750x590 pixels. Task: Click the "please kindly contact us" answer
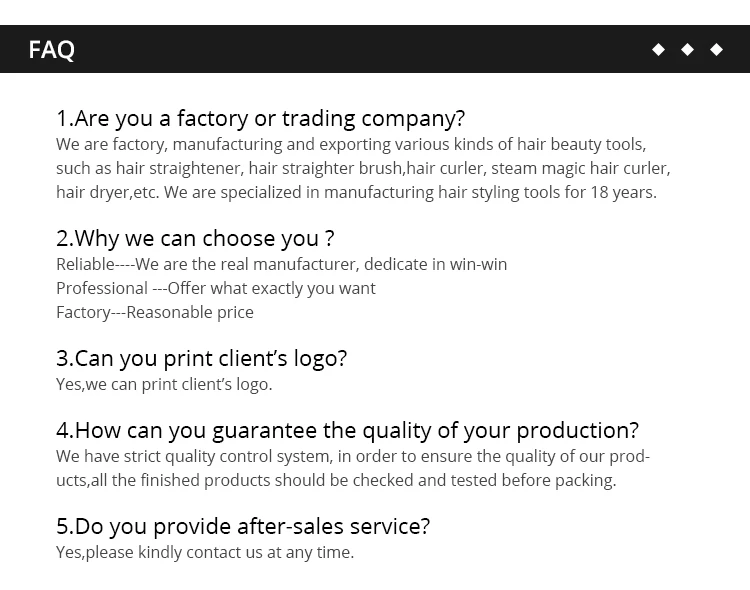205,552
